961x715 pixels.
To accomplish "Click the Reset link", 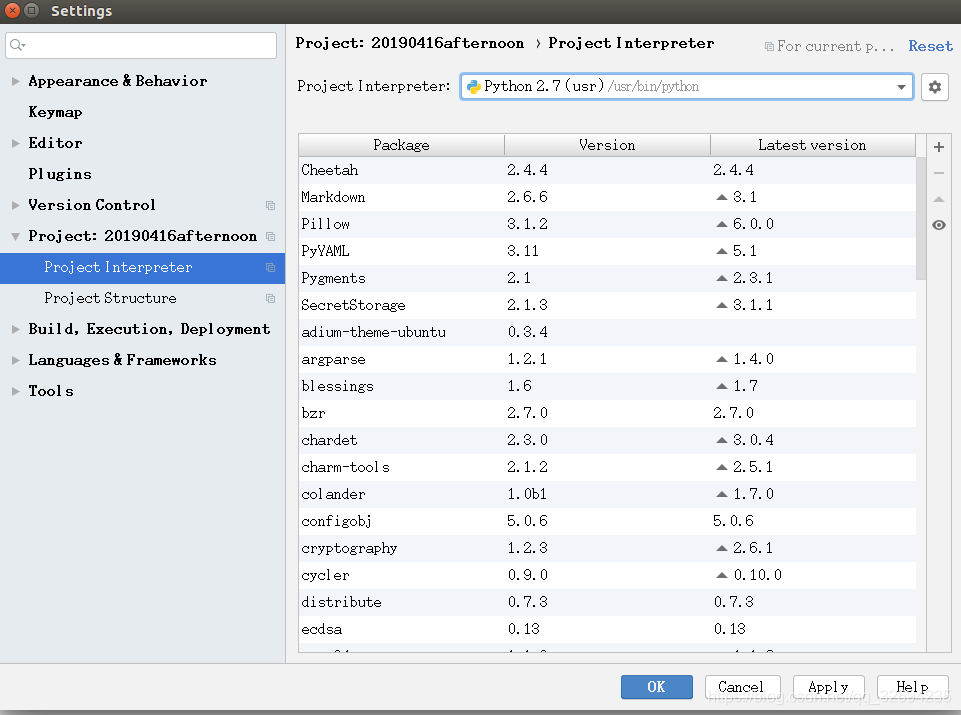I will pos(930,47).
